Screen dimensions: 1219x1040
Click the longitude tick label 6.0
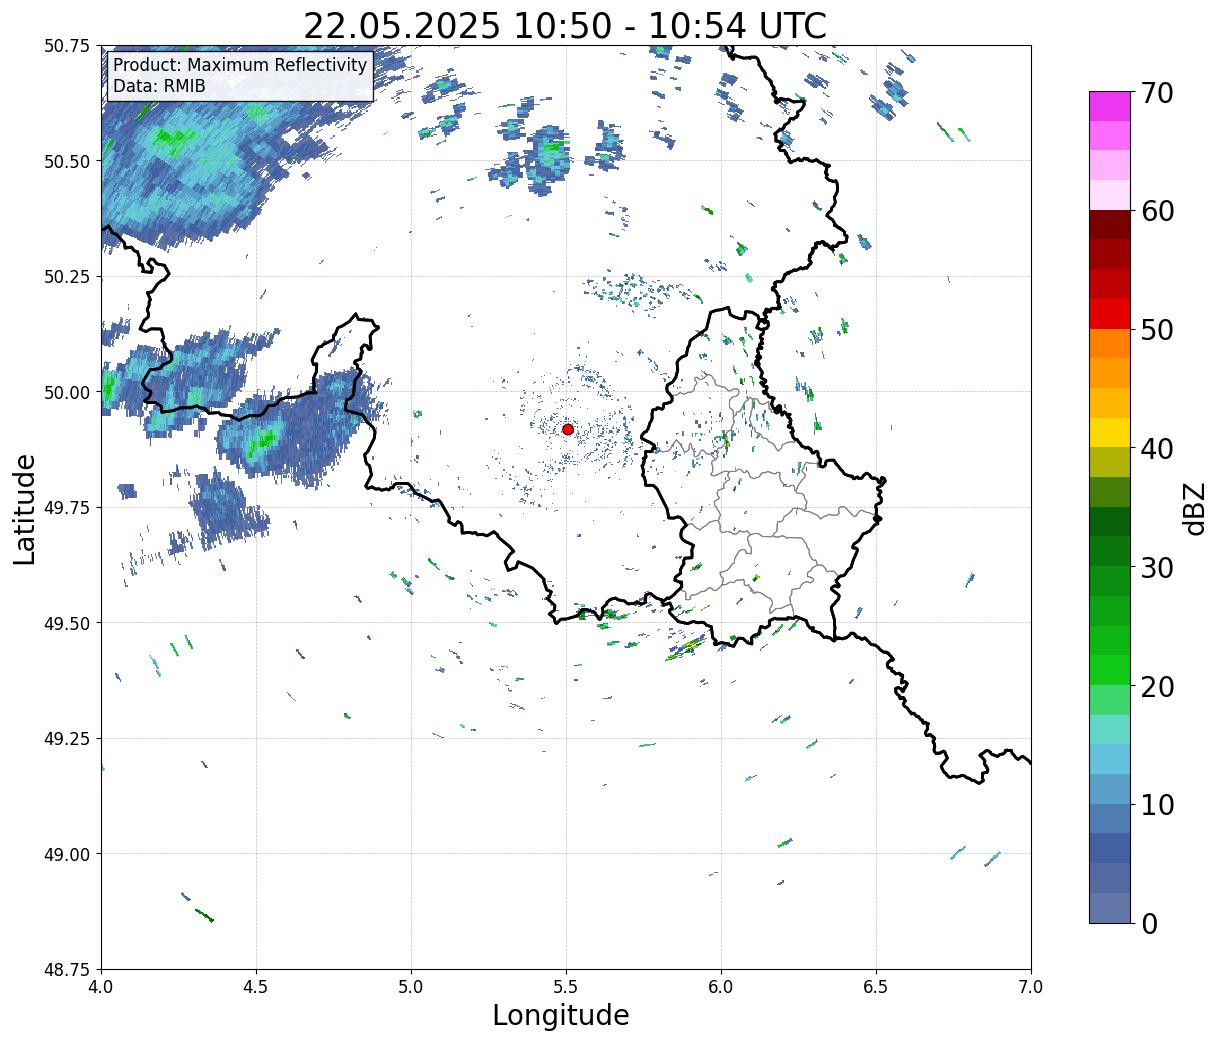click(x=721, y=986)
